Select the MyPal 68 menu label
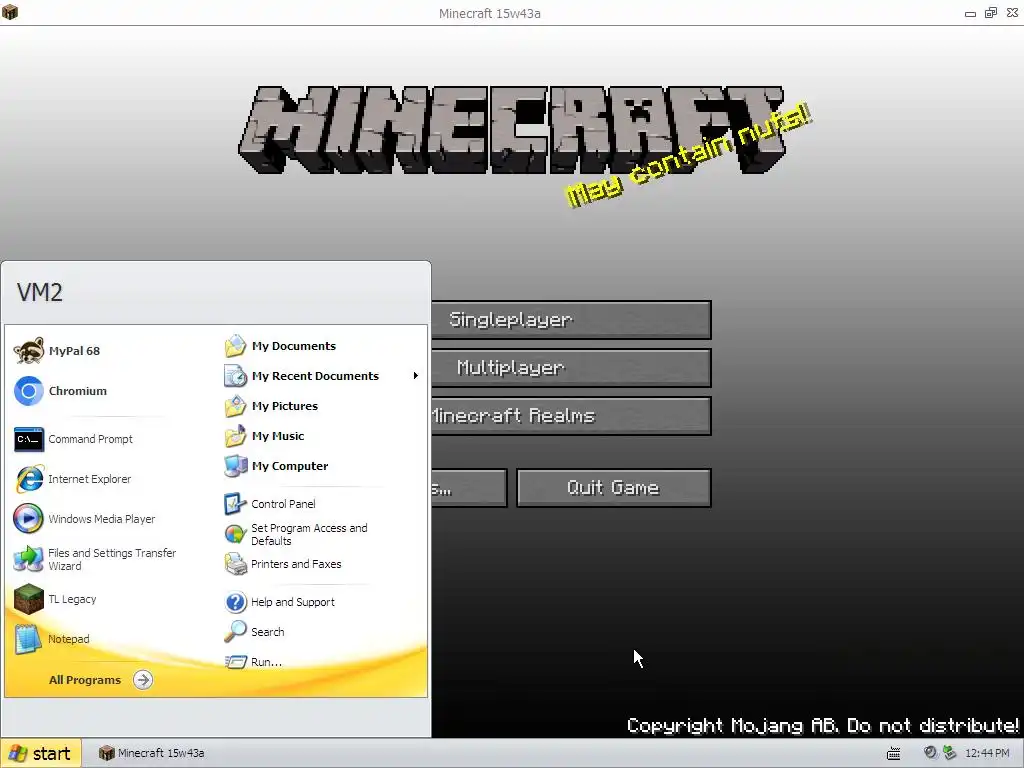Image resolution: width=1024 pixels, height=768 pixels. tap(74, 351)
